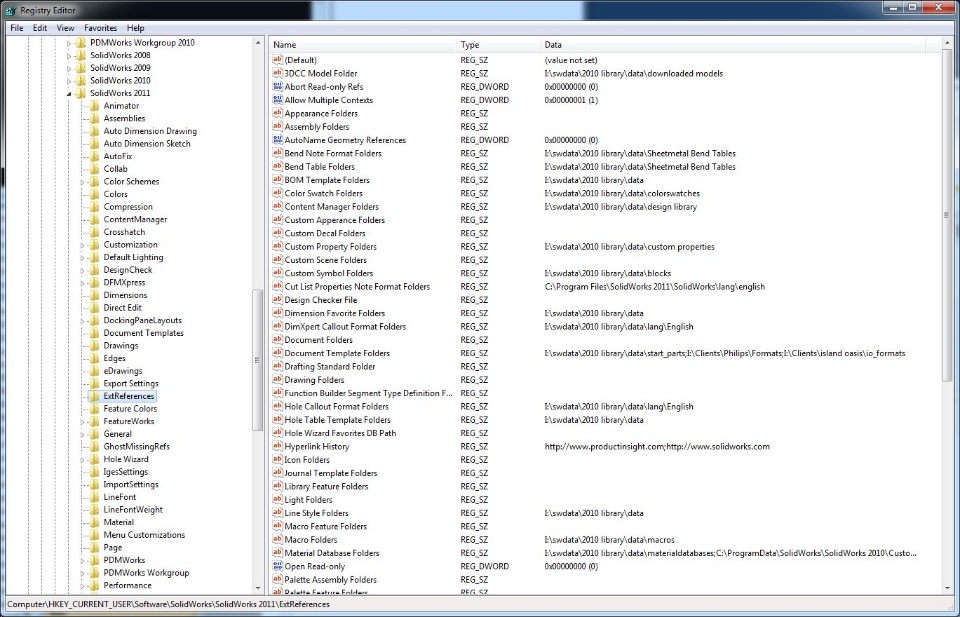The width and height of the screenshot is (960, 617).
Task: Click the folder icon of Animator key
Action: point(94,106)
